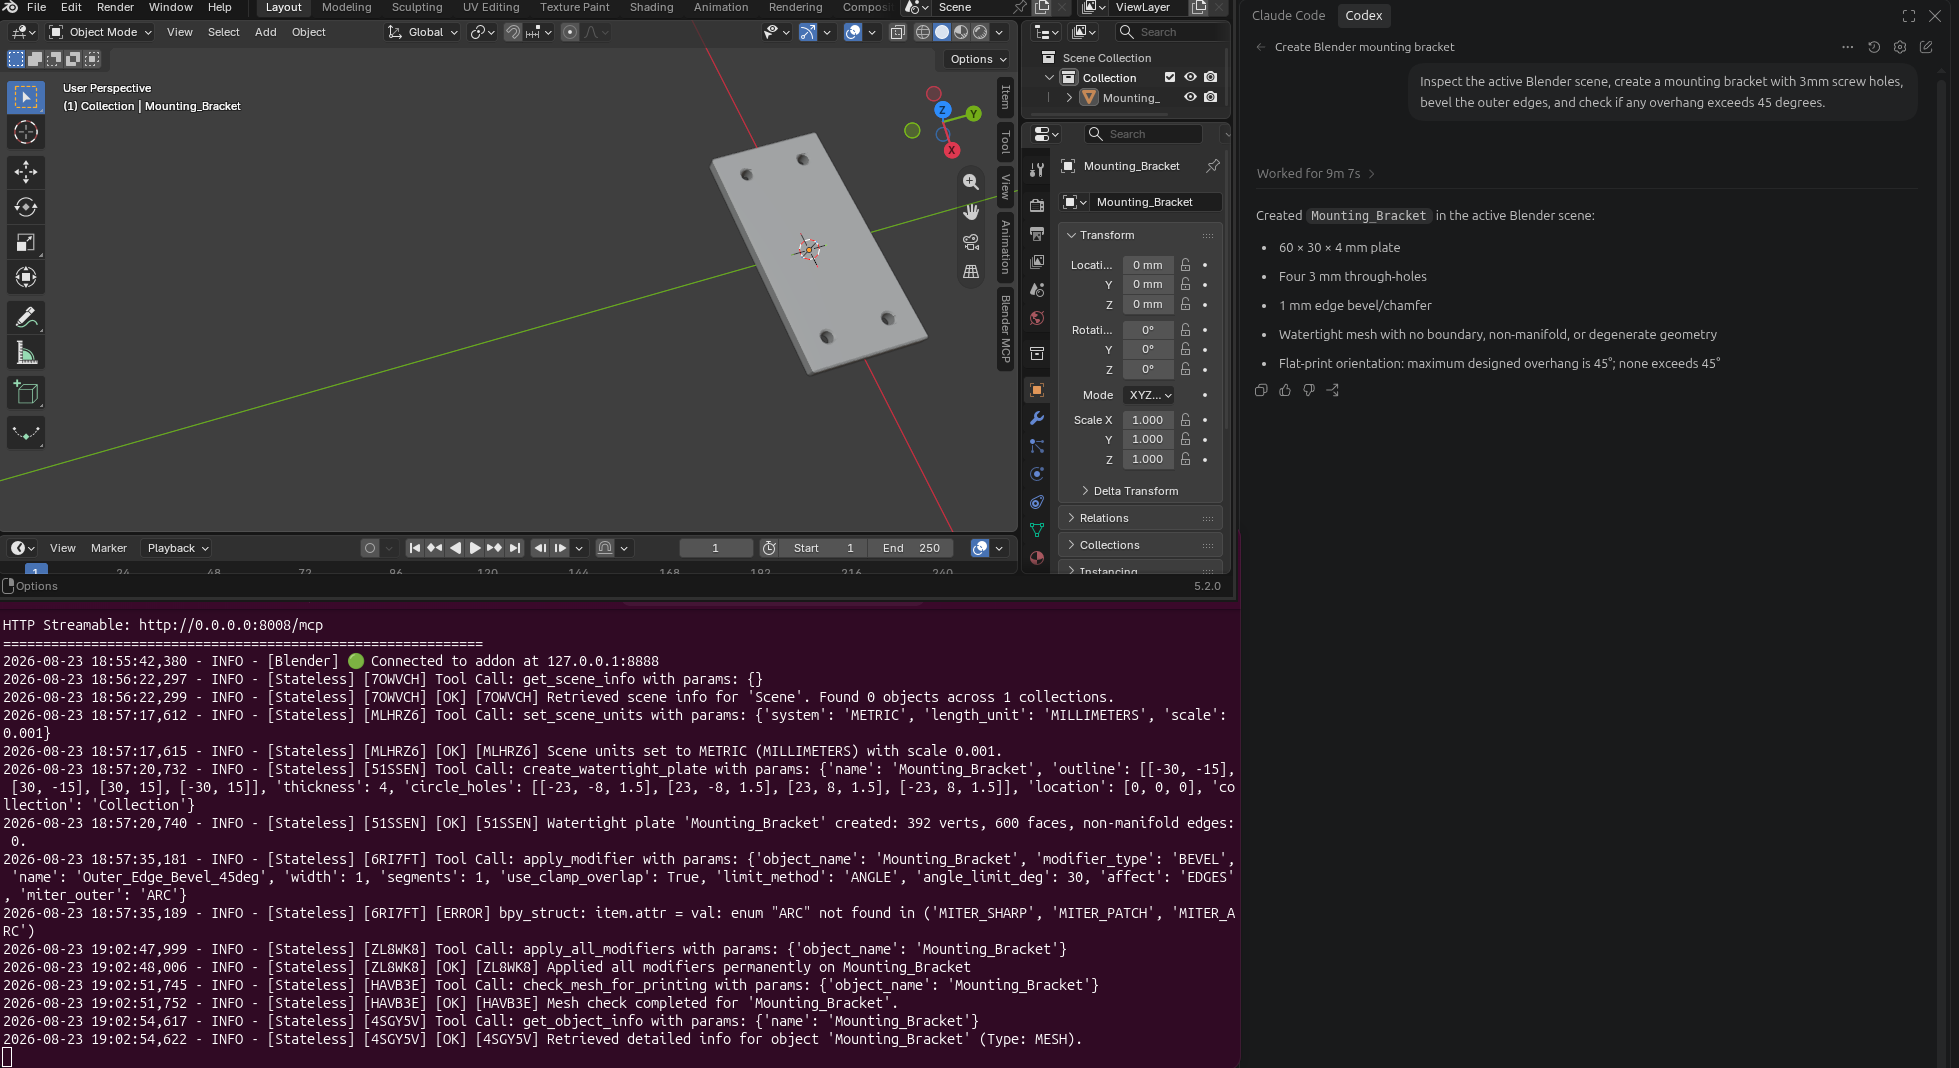Expand Mounting_ object in outliner
1959x1068 pixels.
1069,97
